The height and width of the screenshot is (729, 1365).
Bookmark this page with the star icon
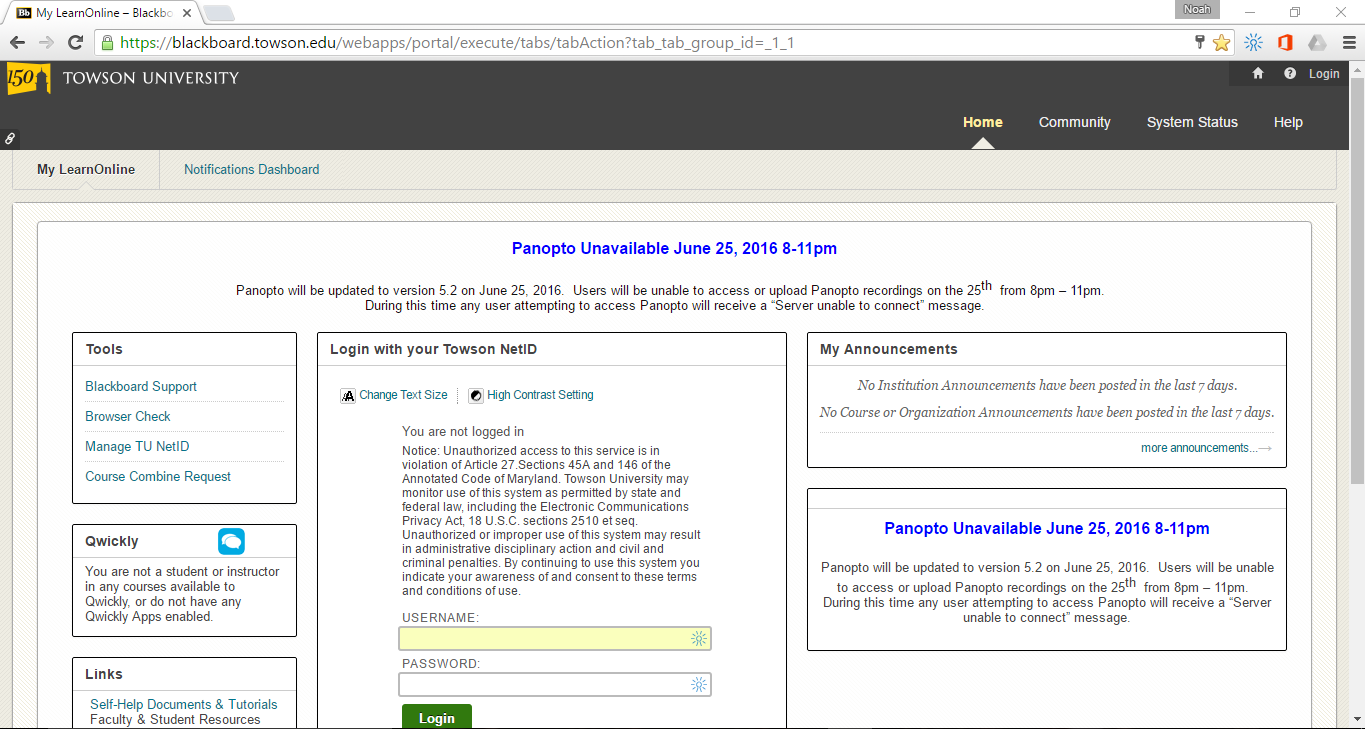tap(1221, 43)
